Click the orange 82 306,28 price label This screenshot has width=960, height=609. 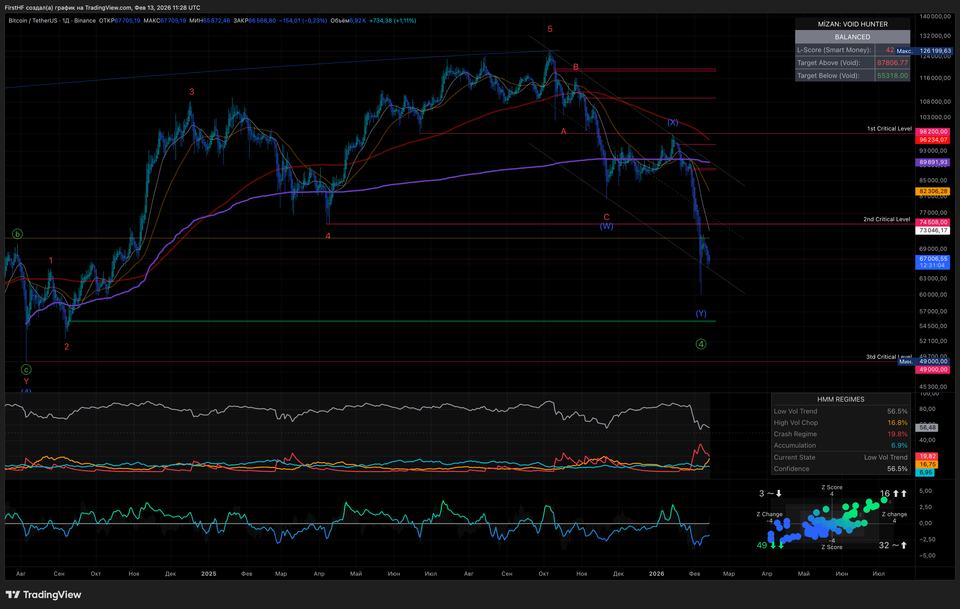click(932, 190)
